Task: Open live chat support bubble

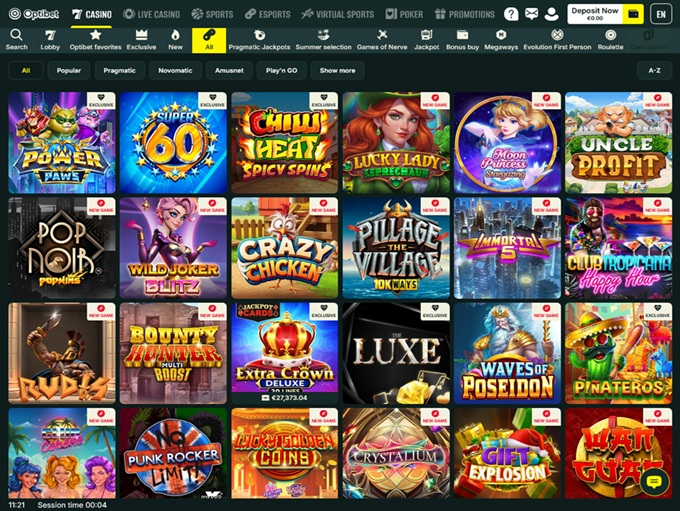Action: (654, 482)
